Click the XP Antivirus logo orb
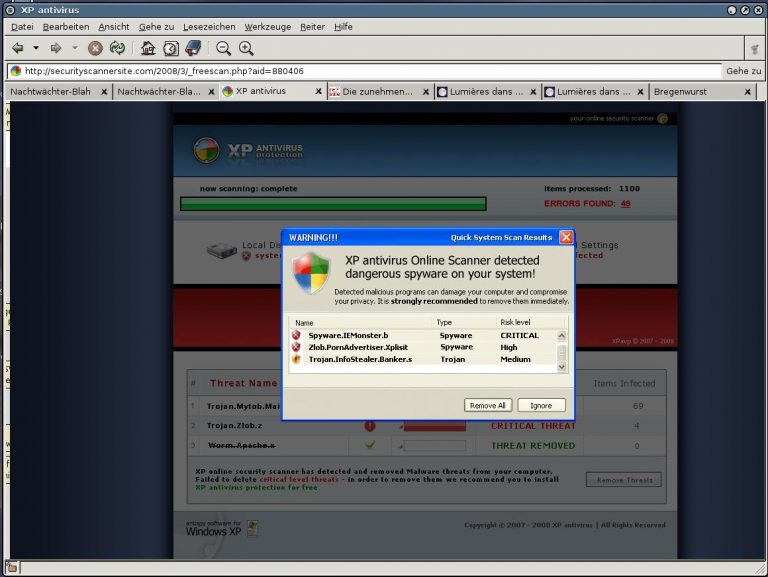768x577 pixels. 207,150
